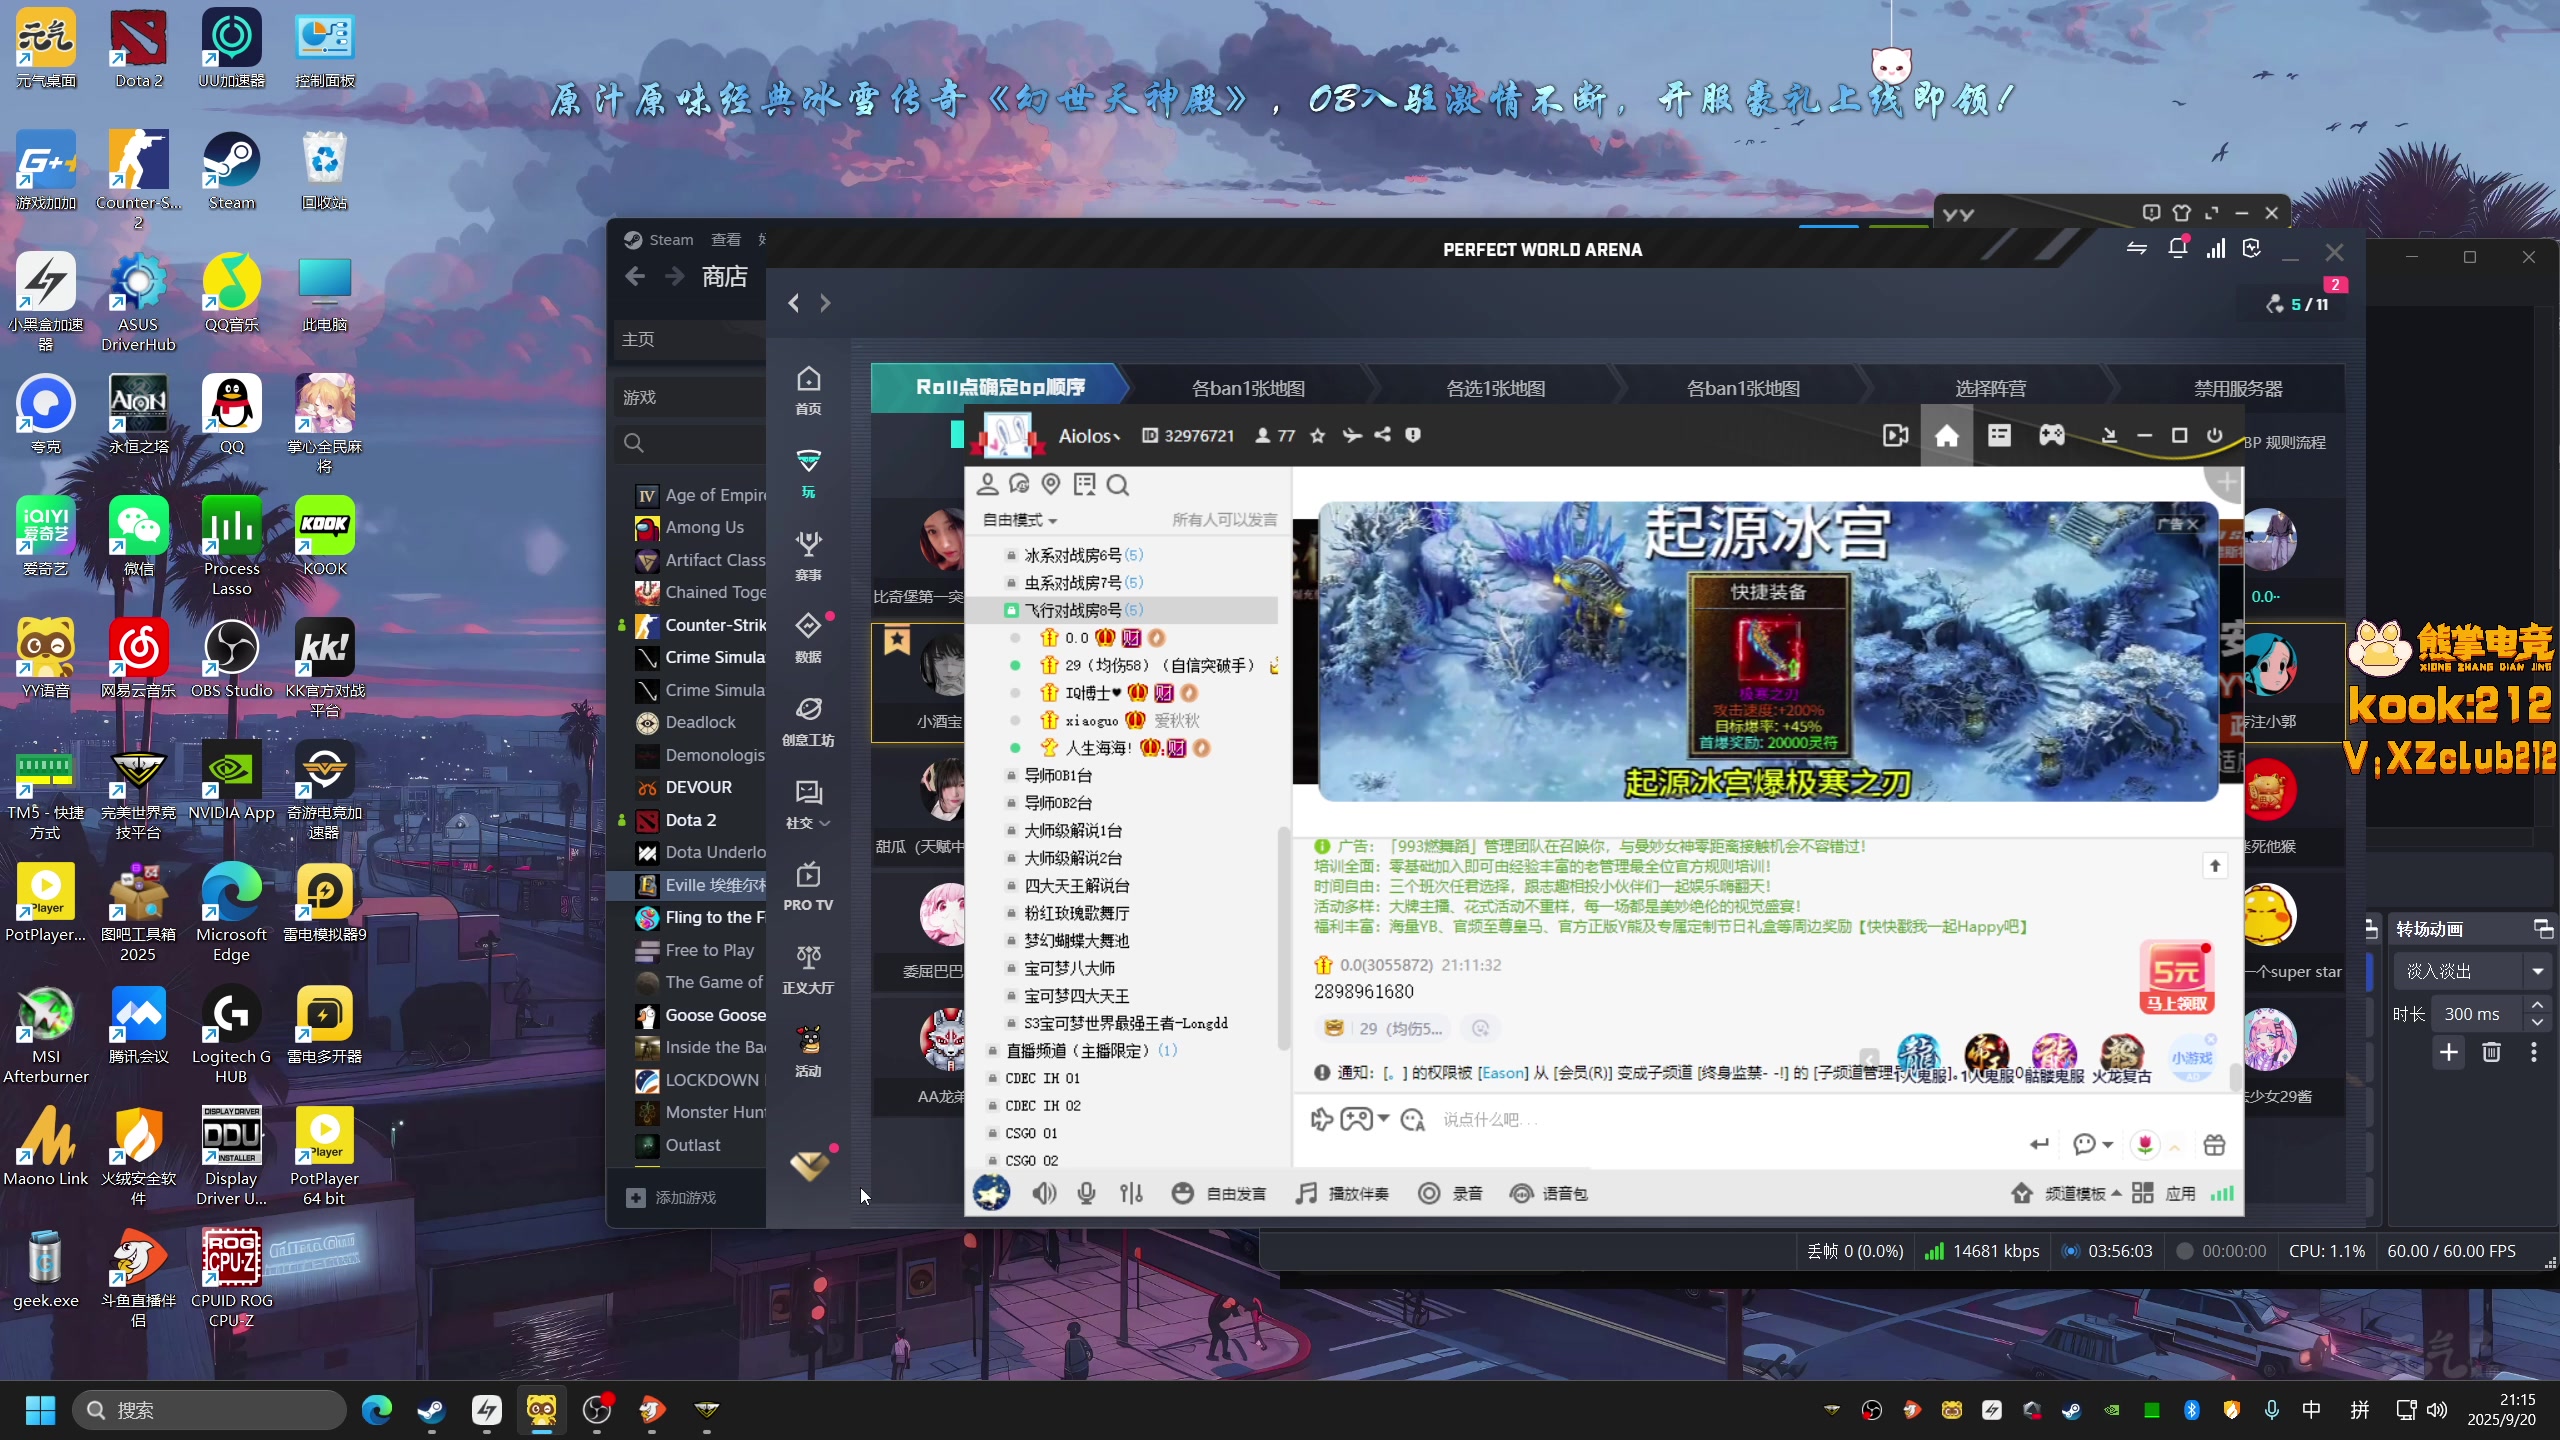Select the 选择阵营 tab
The width and height of the screenshot is (2560, 1440).
[1990, 388]
